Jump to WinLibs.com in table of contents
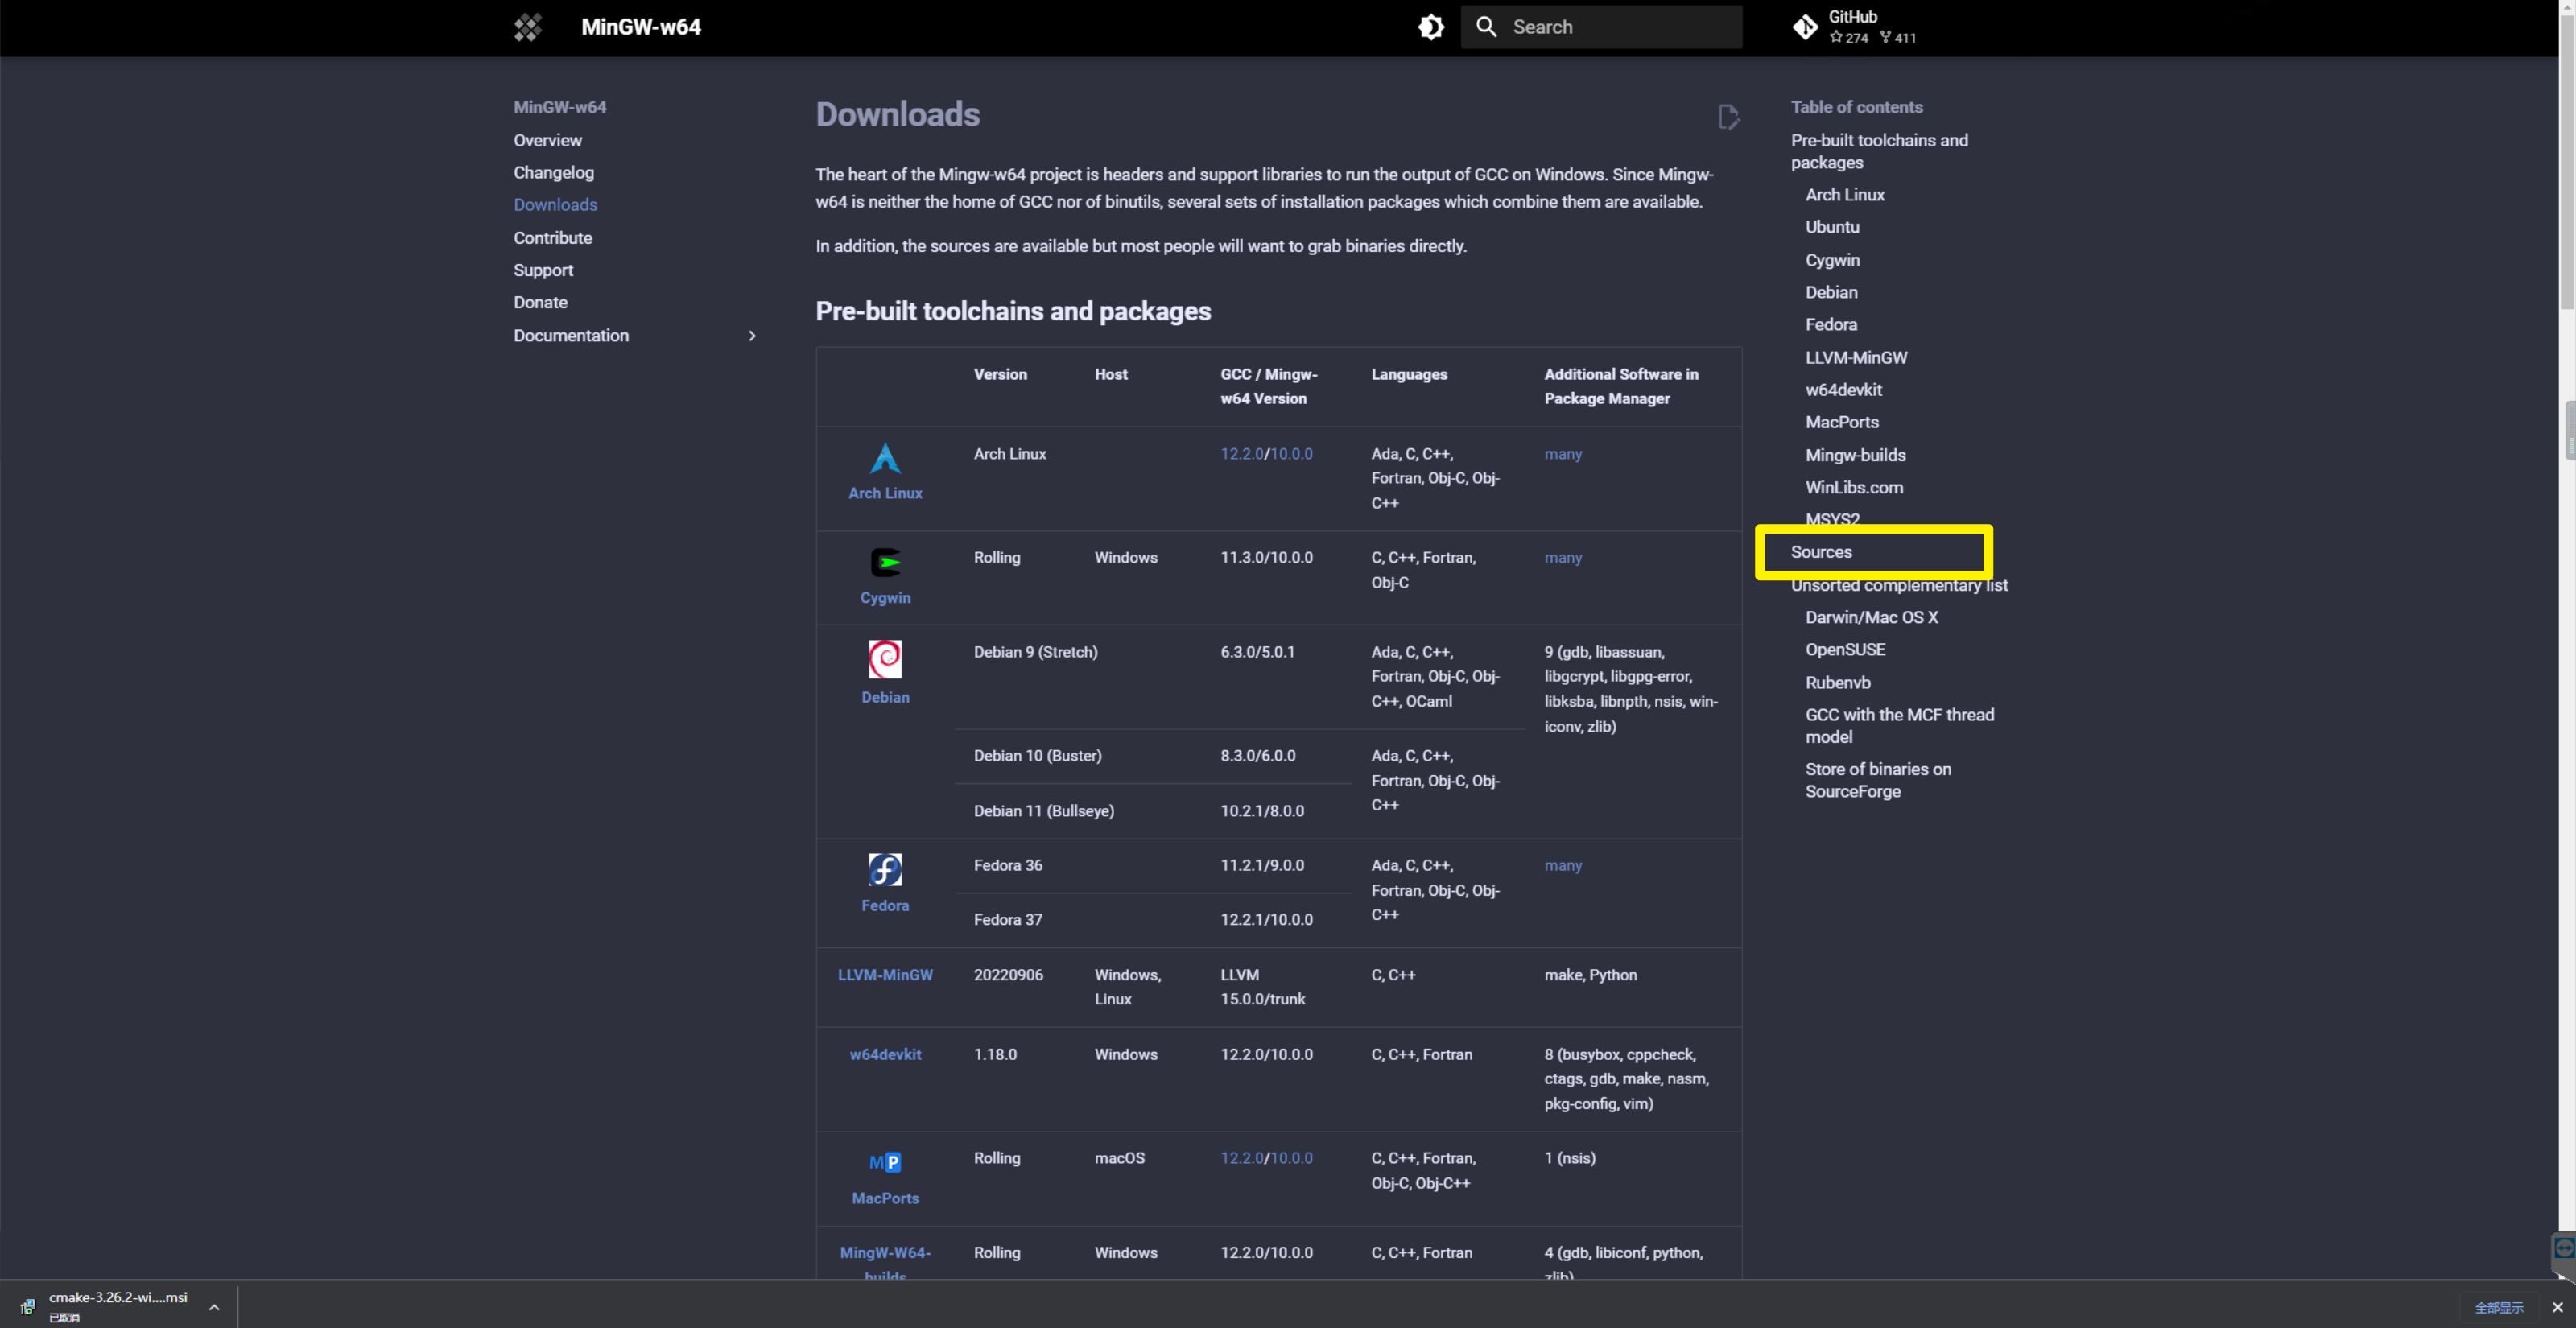Image resolution: width=2576 pixels, height=1328 pixels. pyautogui.click(x=1853, y=487)
